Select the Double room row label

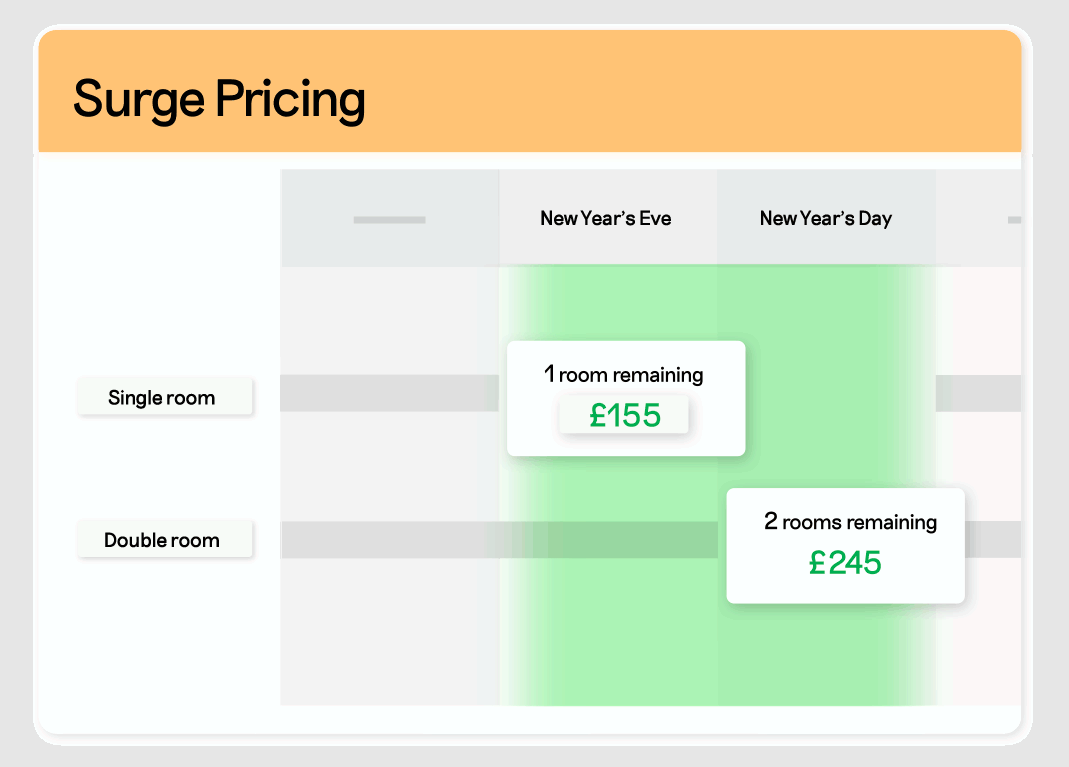click(162, 541)
